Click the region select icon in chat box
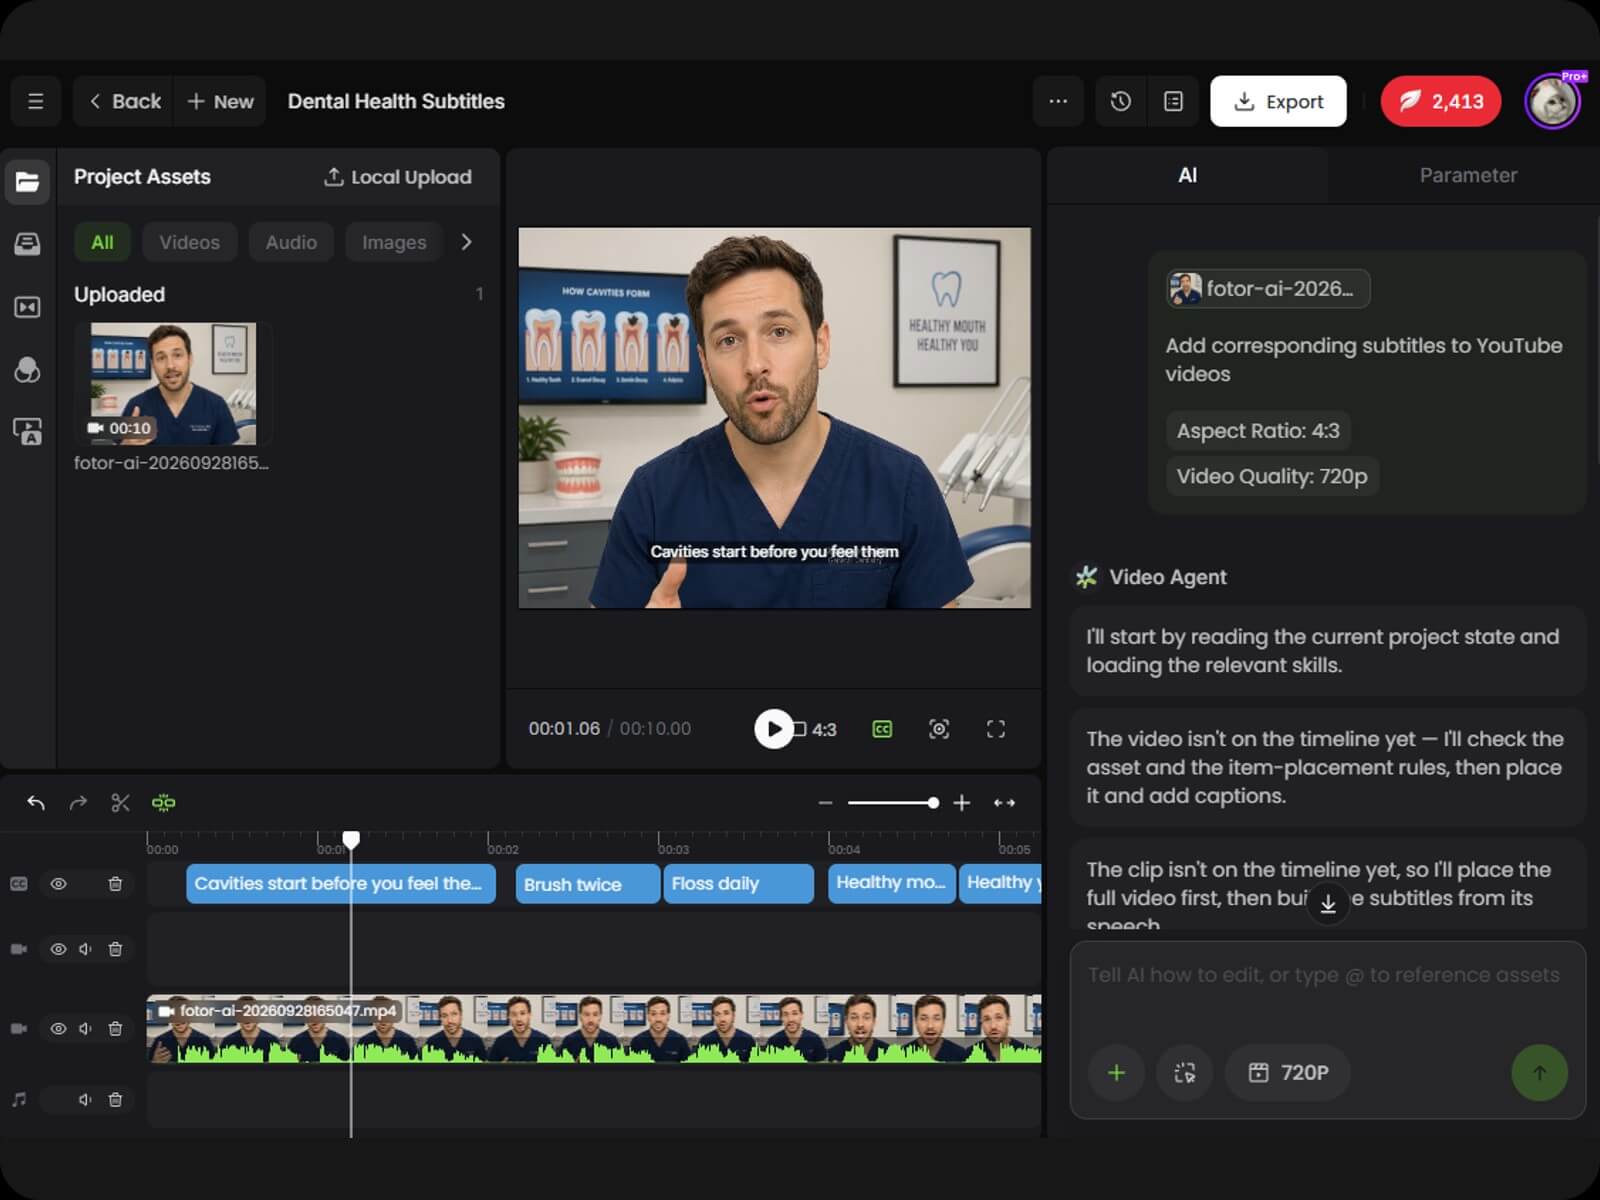1600x1200 pixels. [1185, 1073]
